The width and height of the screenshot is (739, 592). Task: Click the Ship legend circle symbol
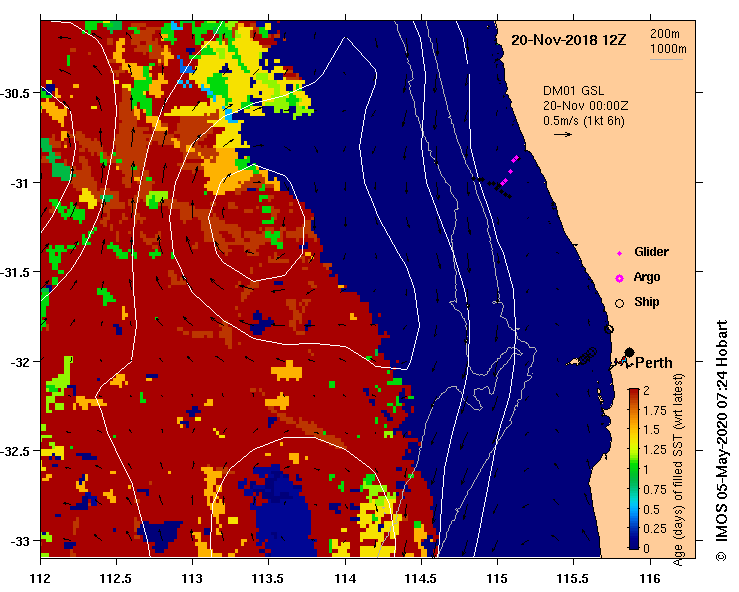click(x=619, y=302)
